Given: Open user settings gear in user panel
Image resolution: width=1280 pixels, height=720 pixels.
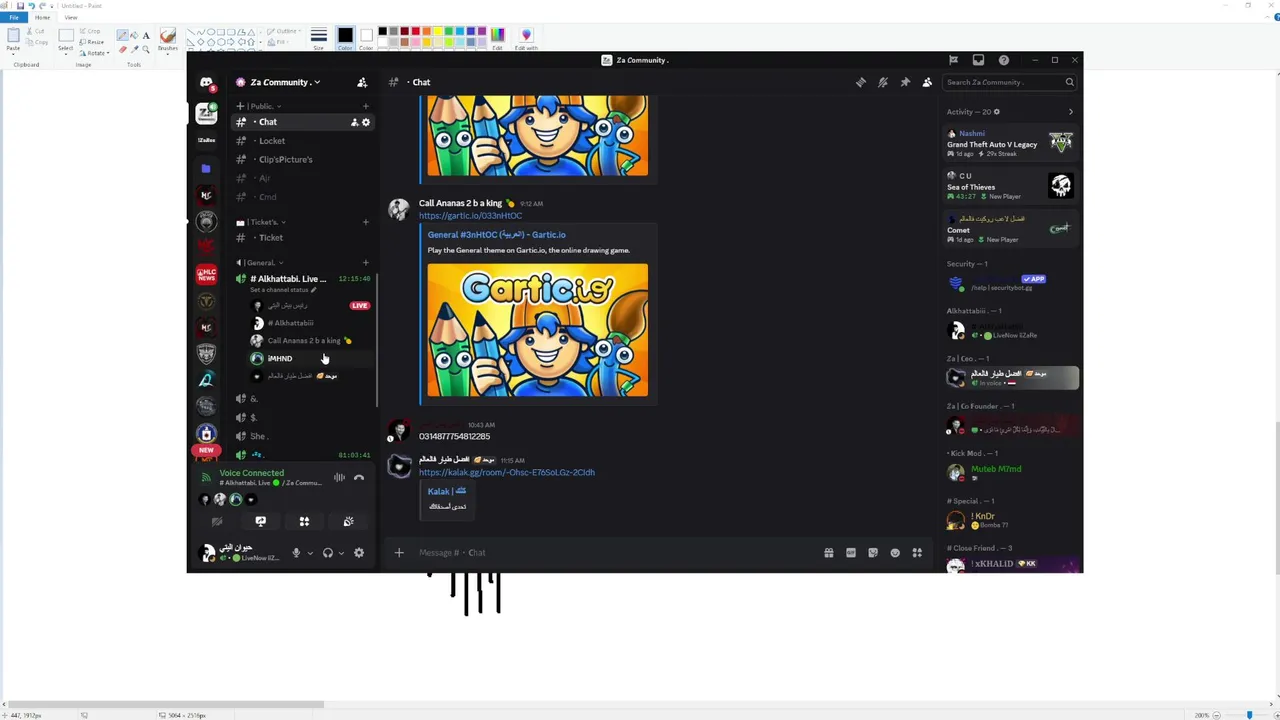Looking at the screenshot, I should pos(359,553).
